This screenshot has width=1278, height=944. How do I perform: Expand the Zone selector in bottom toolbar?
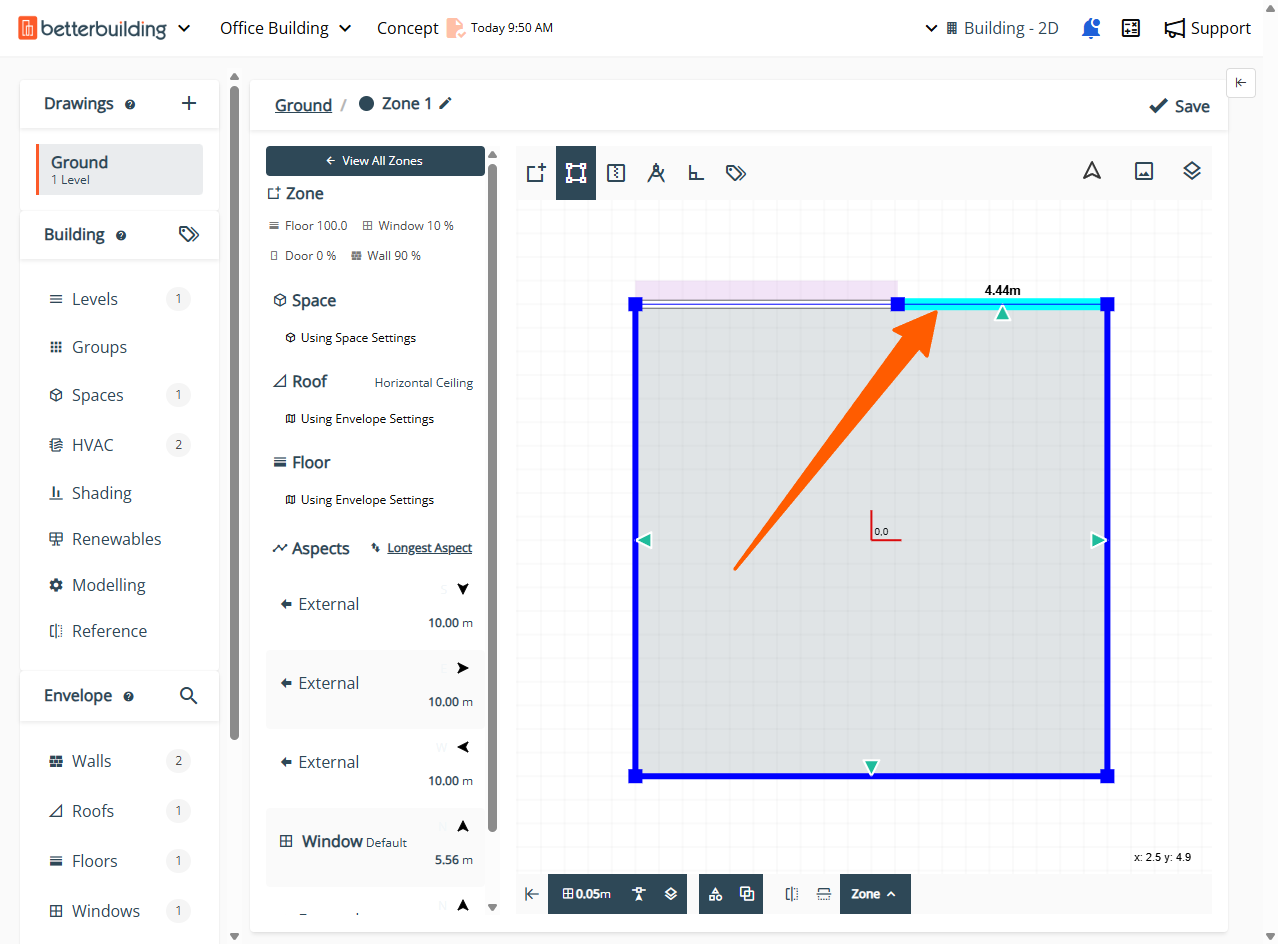coord(874,894)
